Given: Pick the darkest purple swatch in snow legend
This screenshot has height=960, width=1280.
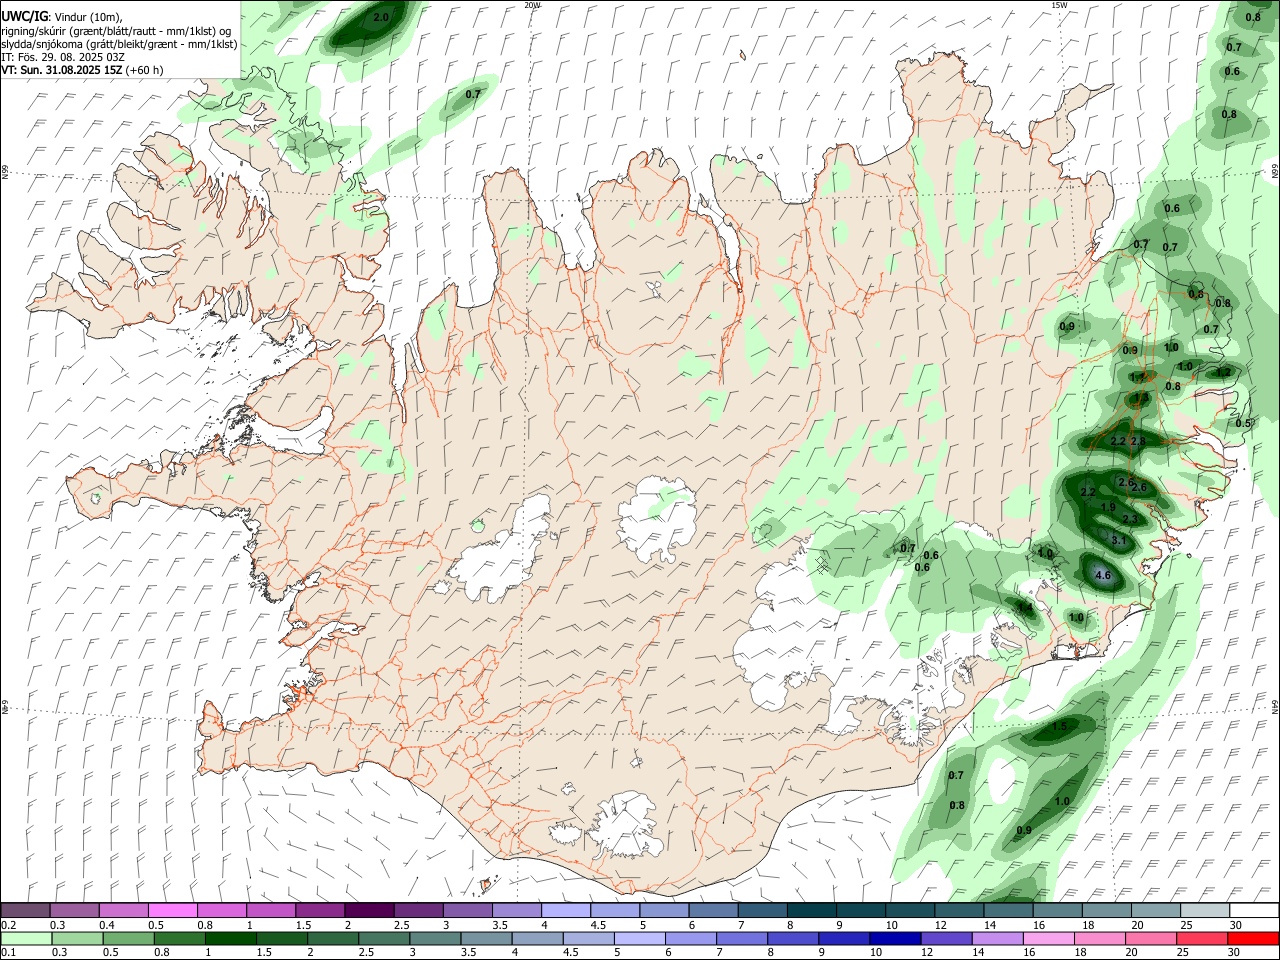Looking at the screenshot, I should tap(368, 910).
